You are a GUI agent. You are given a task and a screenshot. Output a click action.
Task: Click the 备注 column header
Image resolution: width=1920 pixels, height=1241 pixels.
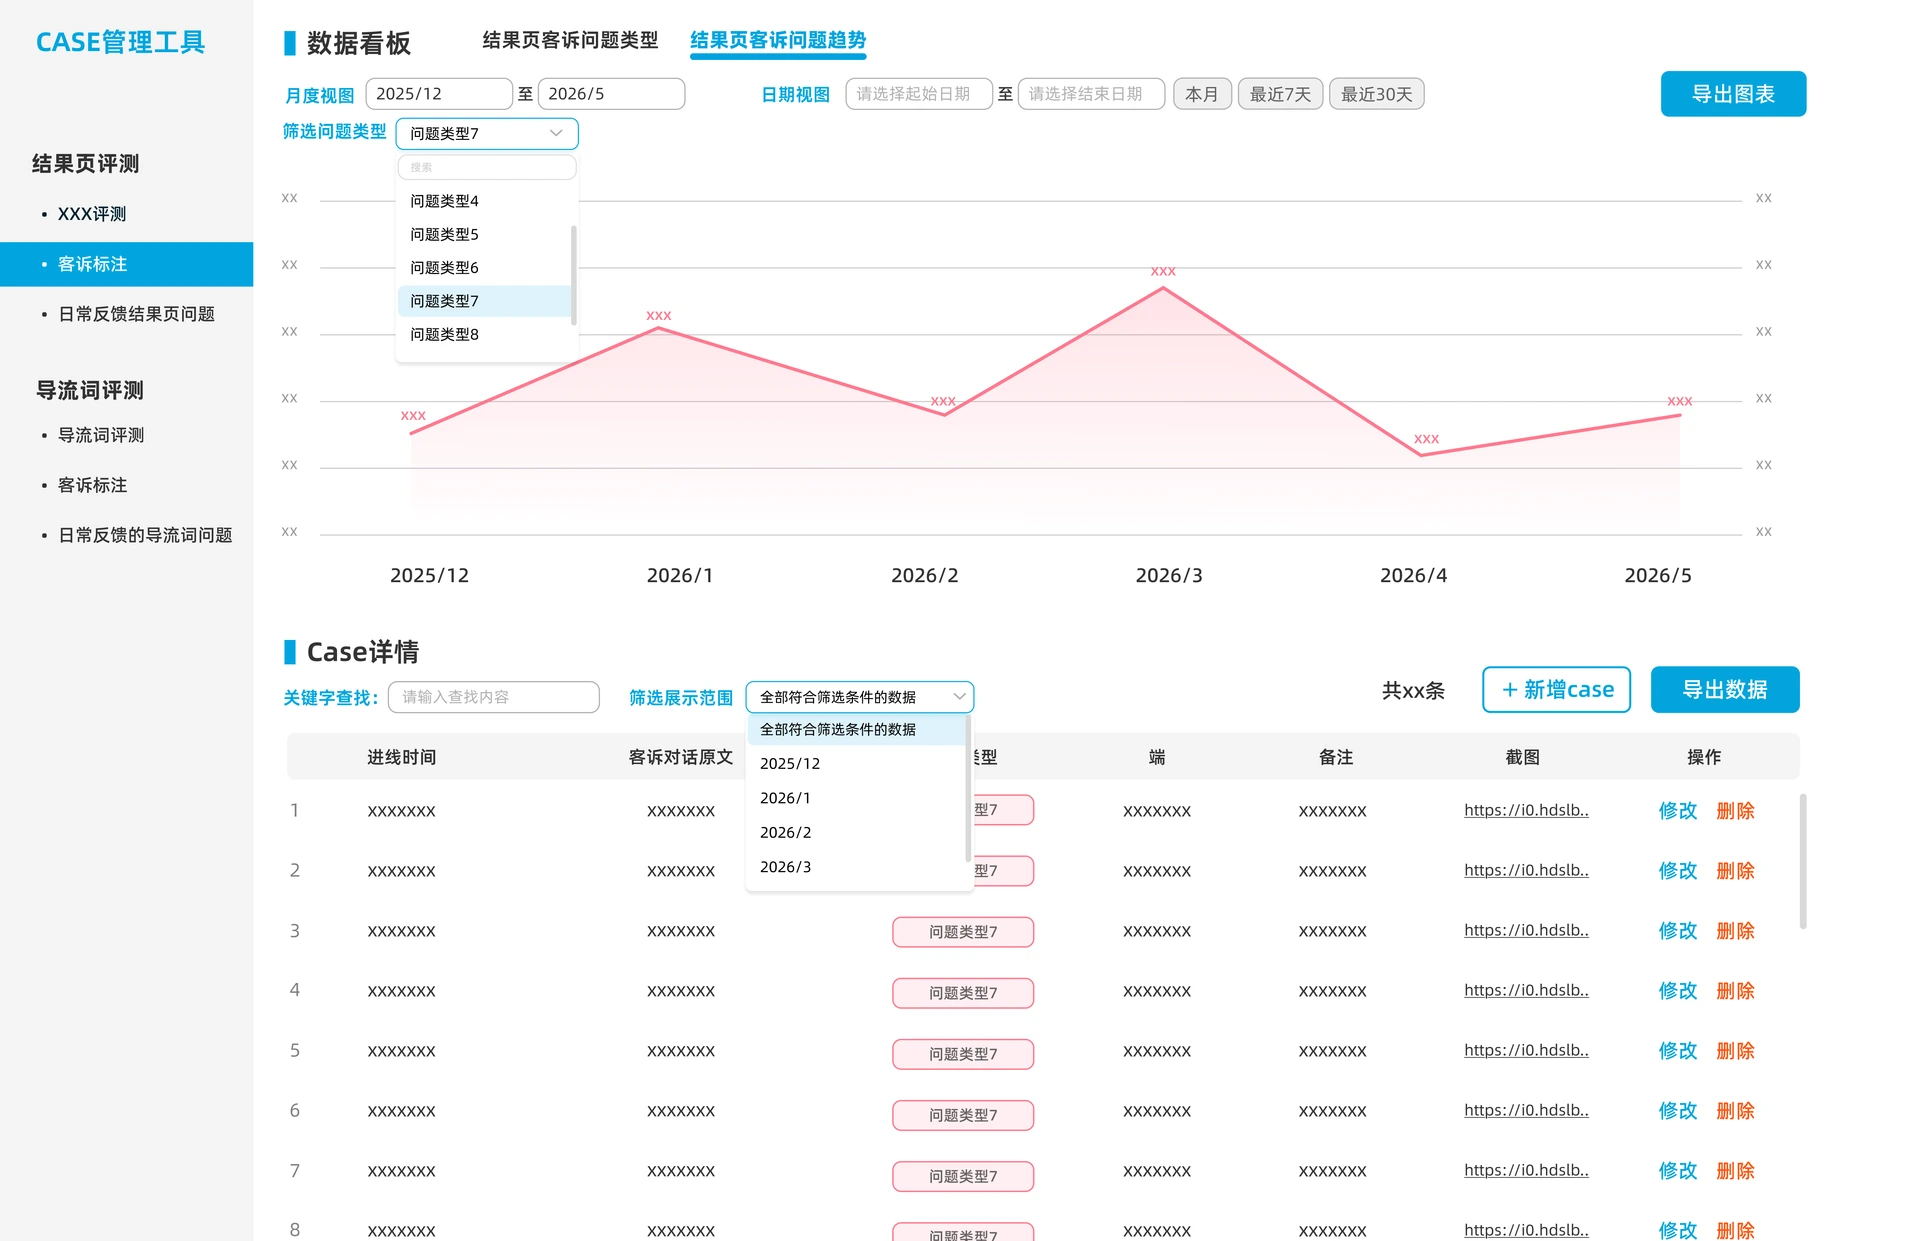coord(1336,757)
